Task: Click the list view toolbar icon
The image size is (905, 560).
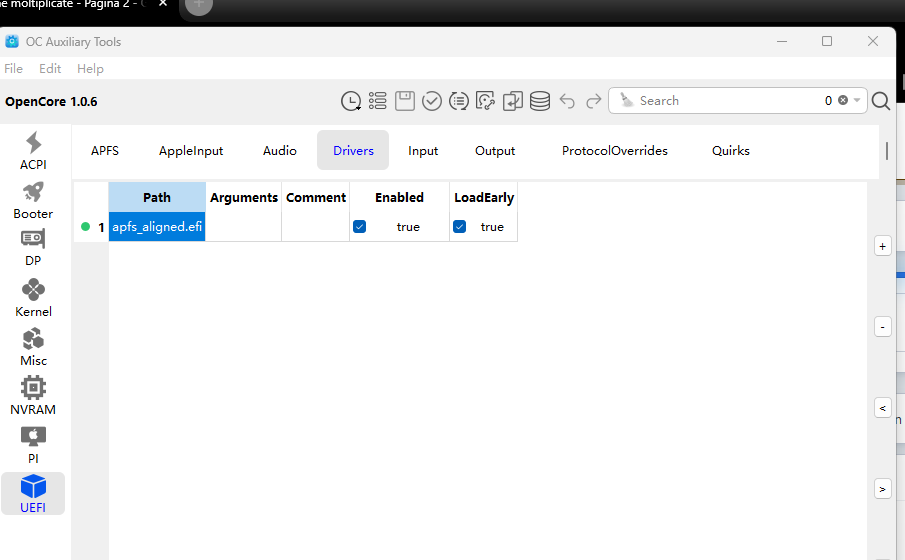Action: tap(377, 101)
